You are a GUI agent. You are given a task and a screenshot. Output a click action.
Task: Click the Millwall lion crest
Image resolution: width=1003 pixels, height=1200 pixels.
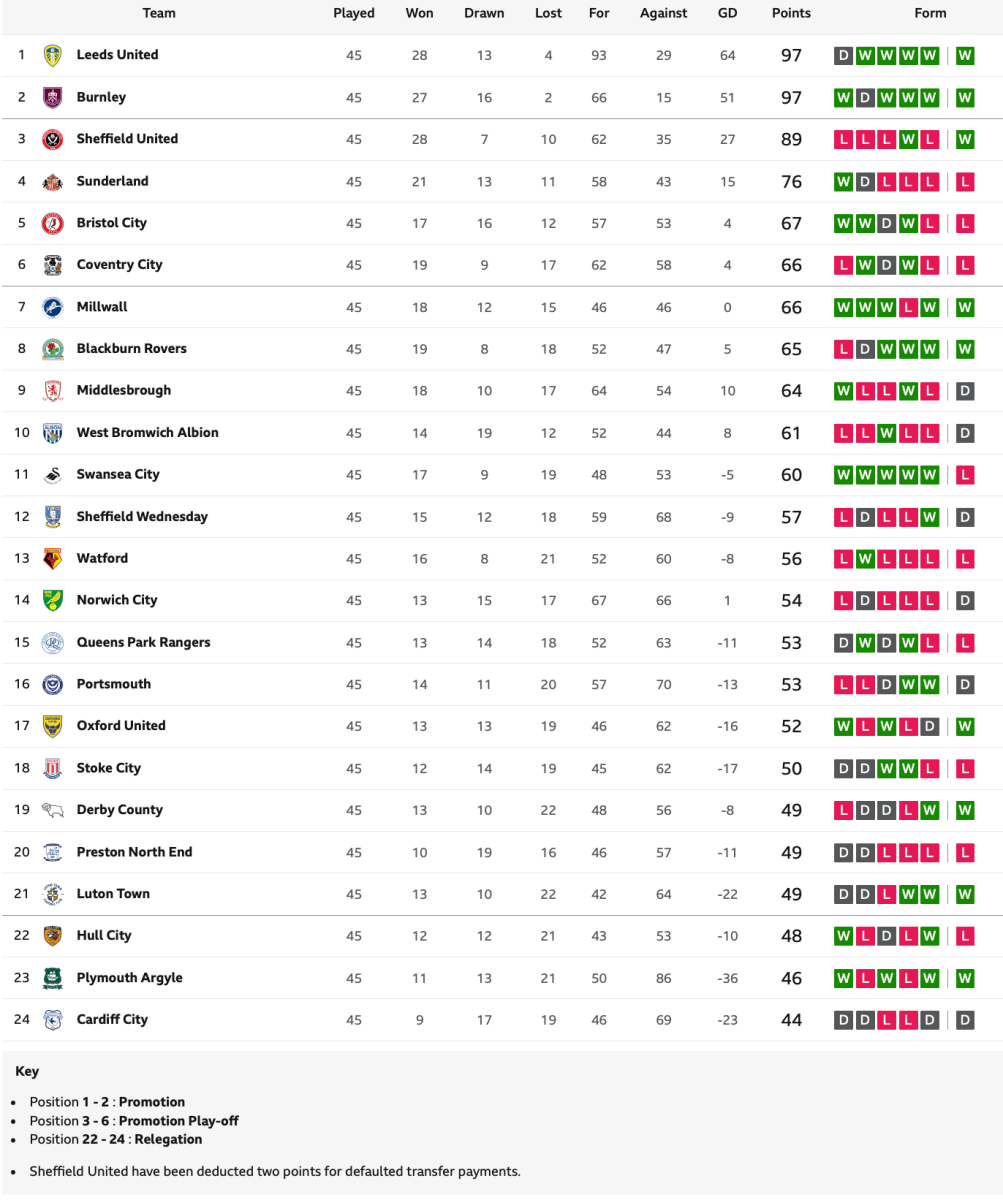[53, 308]
